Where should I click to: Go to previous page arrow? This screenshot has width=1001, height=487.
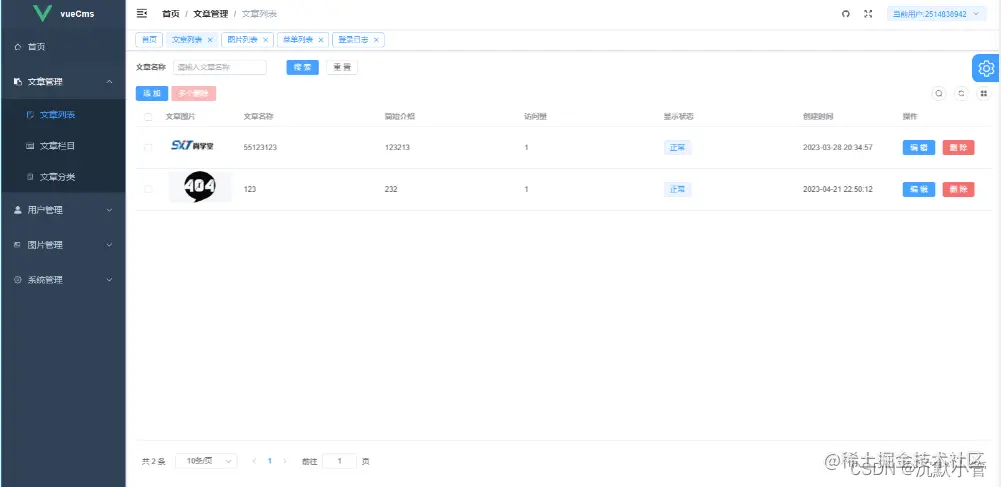coord(254,461)
